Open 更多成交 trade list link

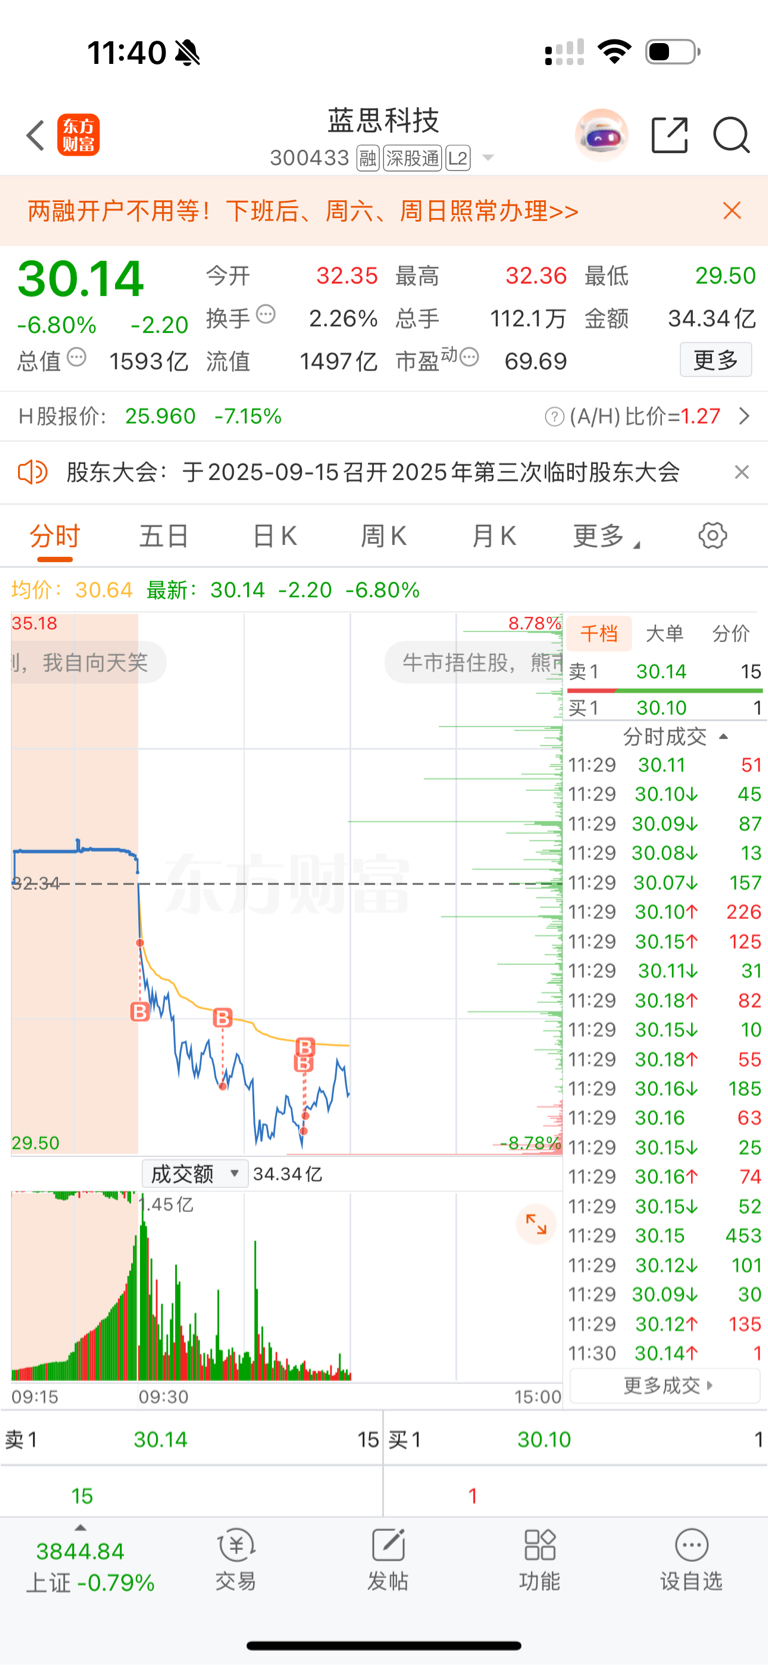pos(666,1386)
